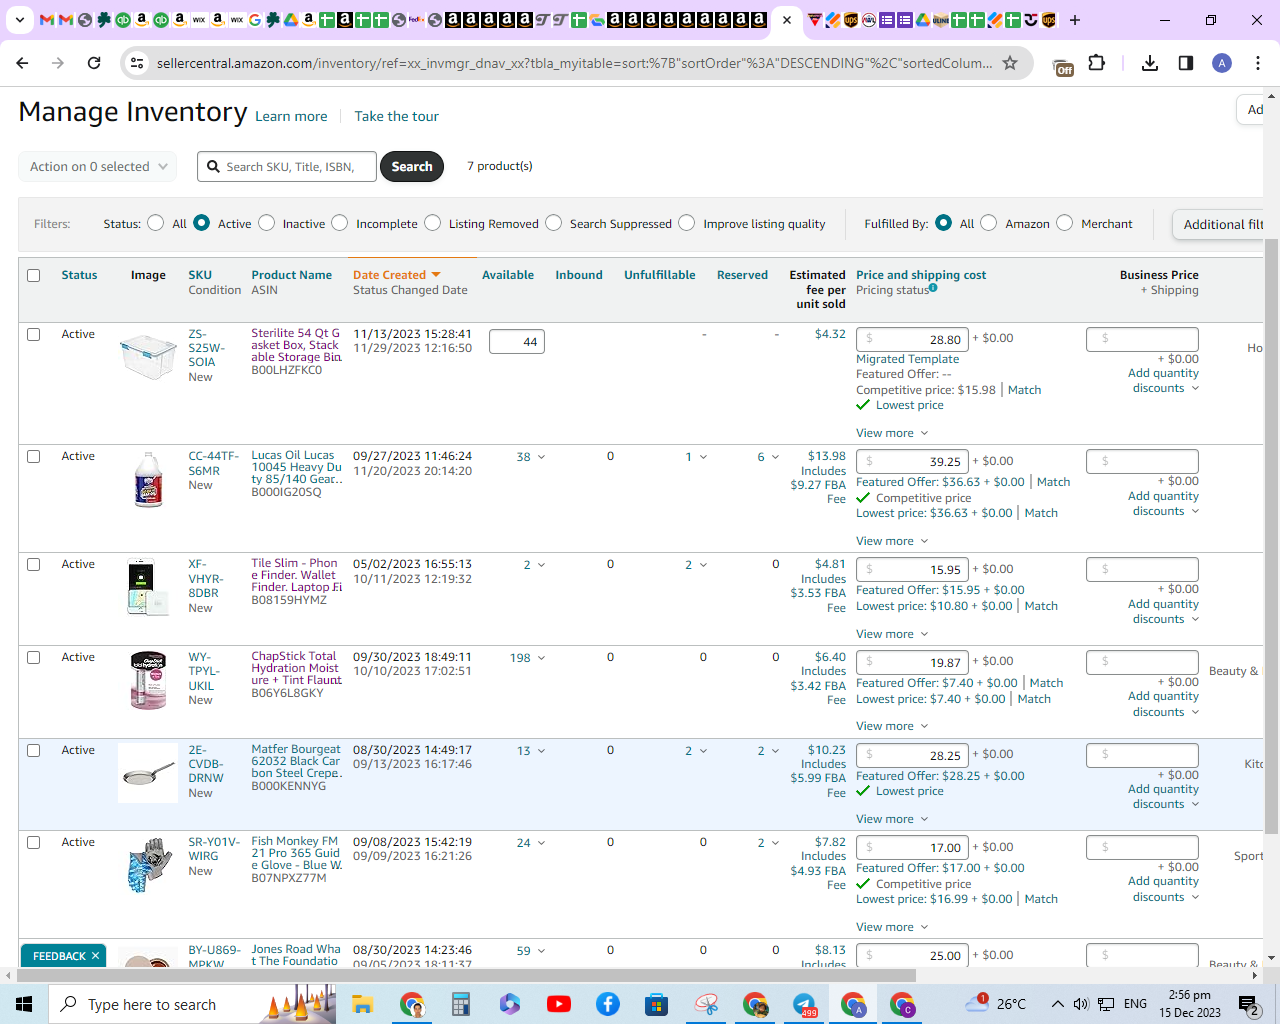Dismiss the FEEDBACK tab with its X

click(x=95, y=956)
